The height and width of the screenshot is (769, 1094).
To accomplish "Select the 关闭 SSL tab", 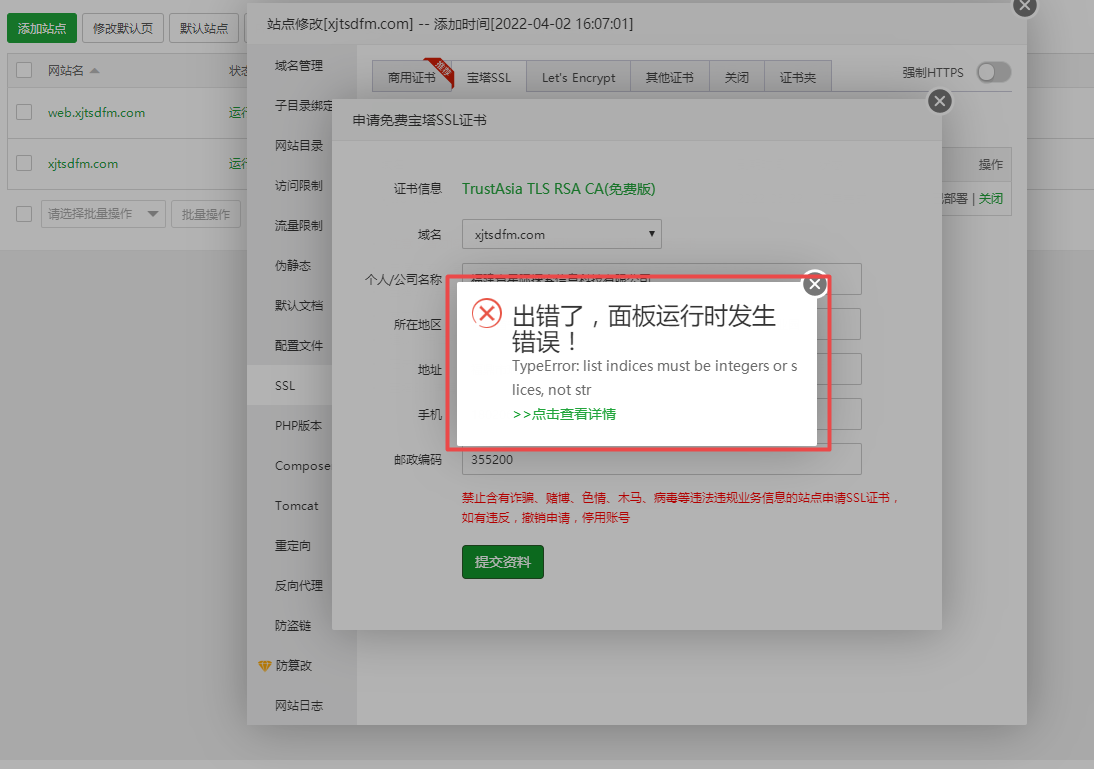I will click(x=737, y=77).
